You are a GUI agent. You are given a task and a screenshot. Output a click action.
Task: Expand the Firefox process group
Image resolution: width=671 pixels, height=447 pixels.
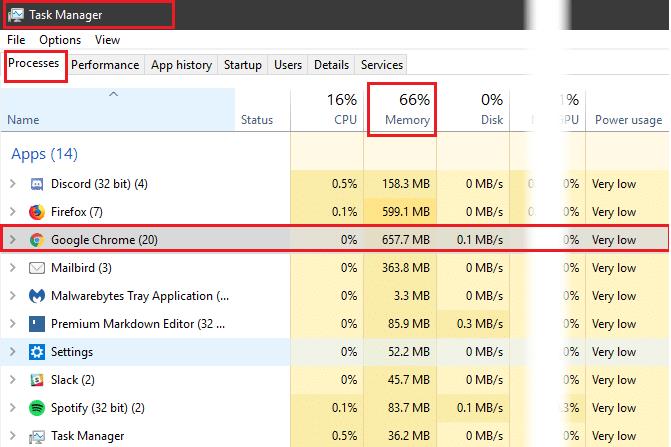click(13, 212)
